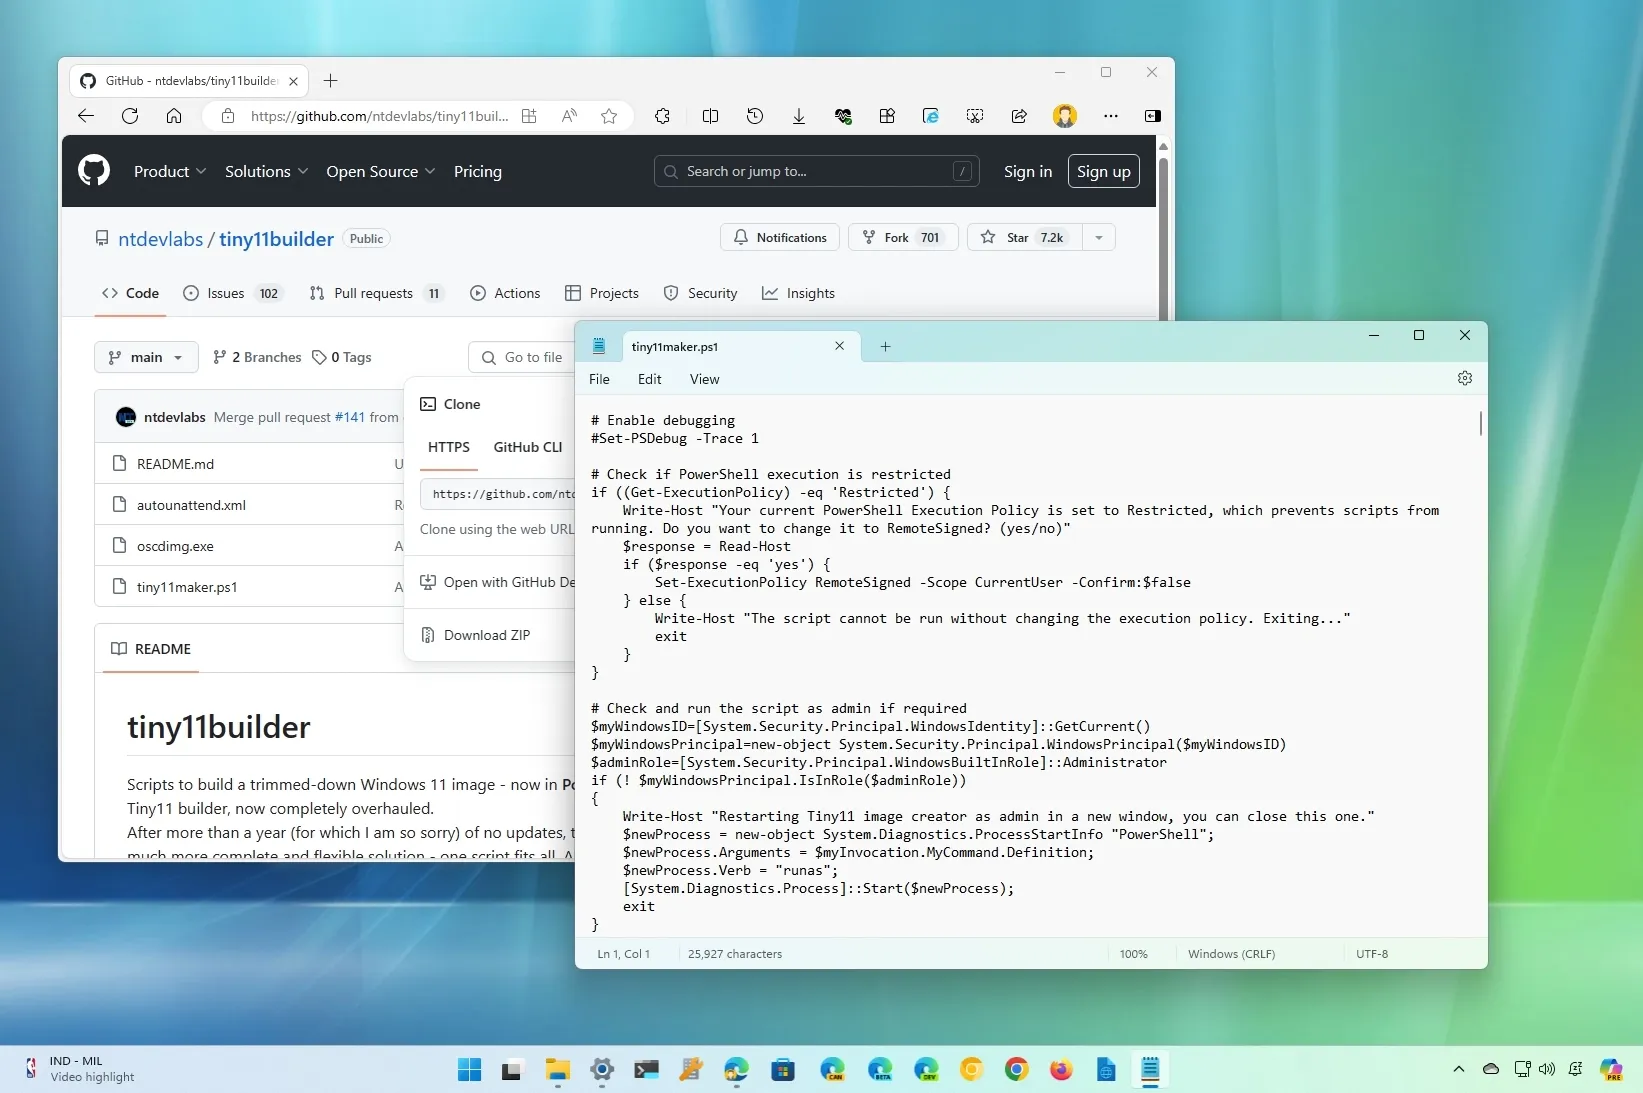Click the browser back arrow in Edge

[86, 116]
